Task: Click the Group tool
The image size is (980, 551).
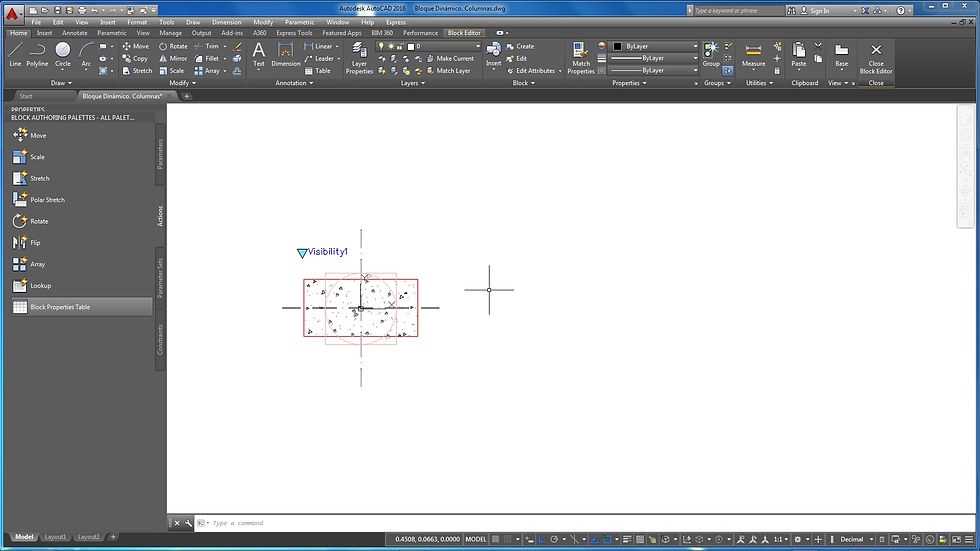Action: (x=711, y=54)
